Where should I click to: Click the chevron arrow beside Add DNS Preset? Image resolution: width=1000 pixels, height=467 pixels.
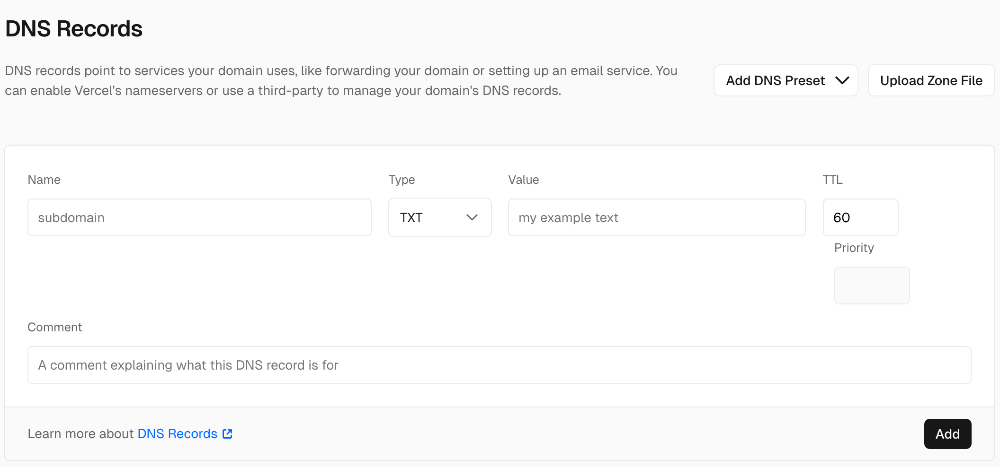tap(841, 81)
